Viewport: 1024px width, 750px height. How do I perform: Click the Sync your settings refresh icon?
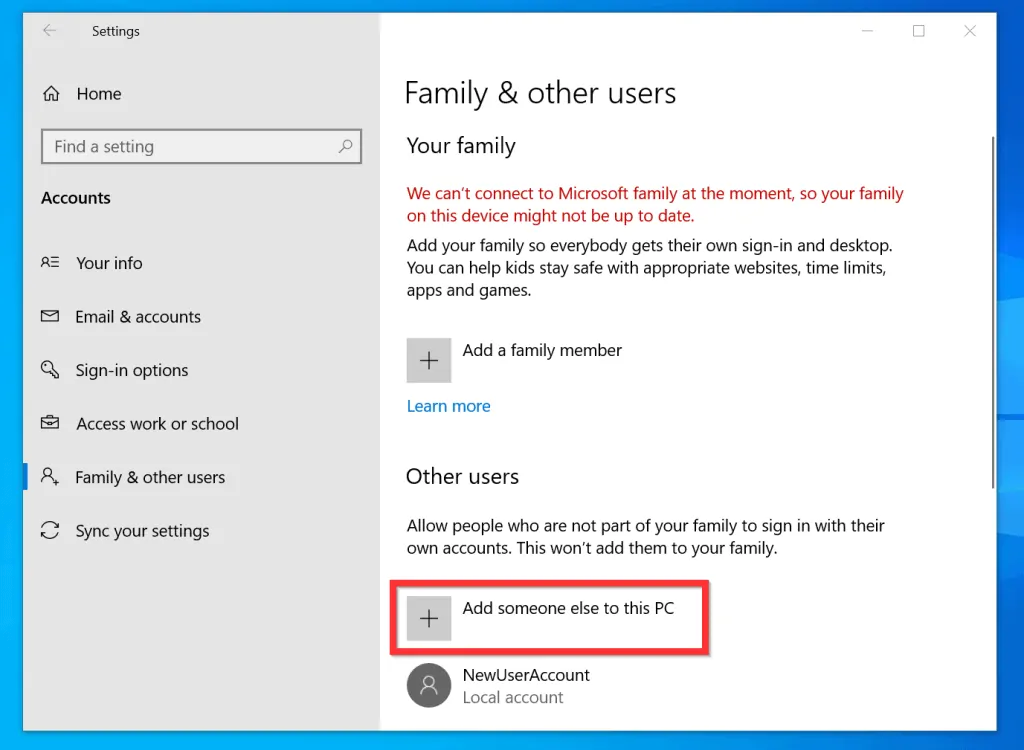point(51,531)
